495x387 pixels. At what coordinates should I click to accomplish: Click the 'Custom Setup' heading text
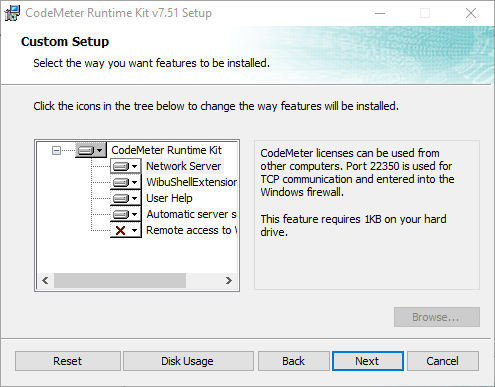(x=65, y=42)
